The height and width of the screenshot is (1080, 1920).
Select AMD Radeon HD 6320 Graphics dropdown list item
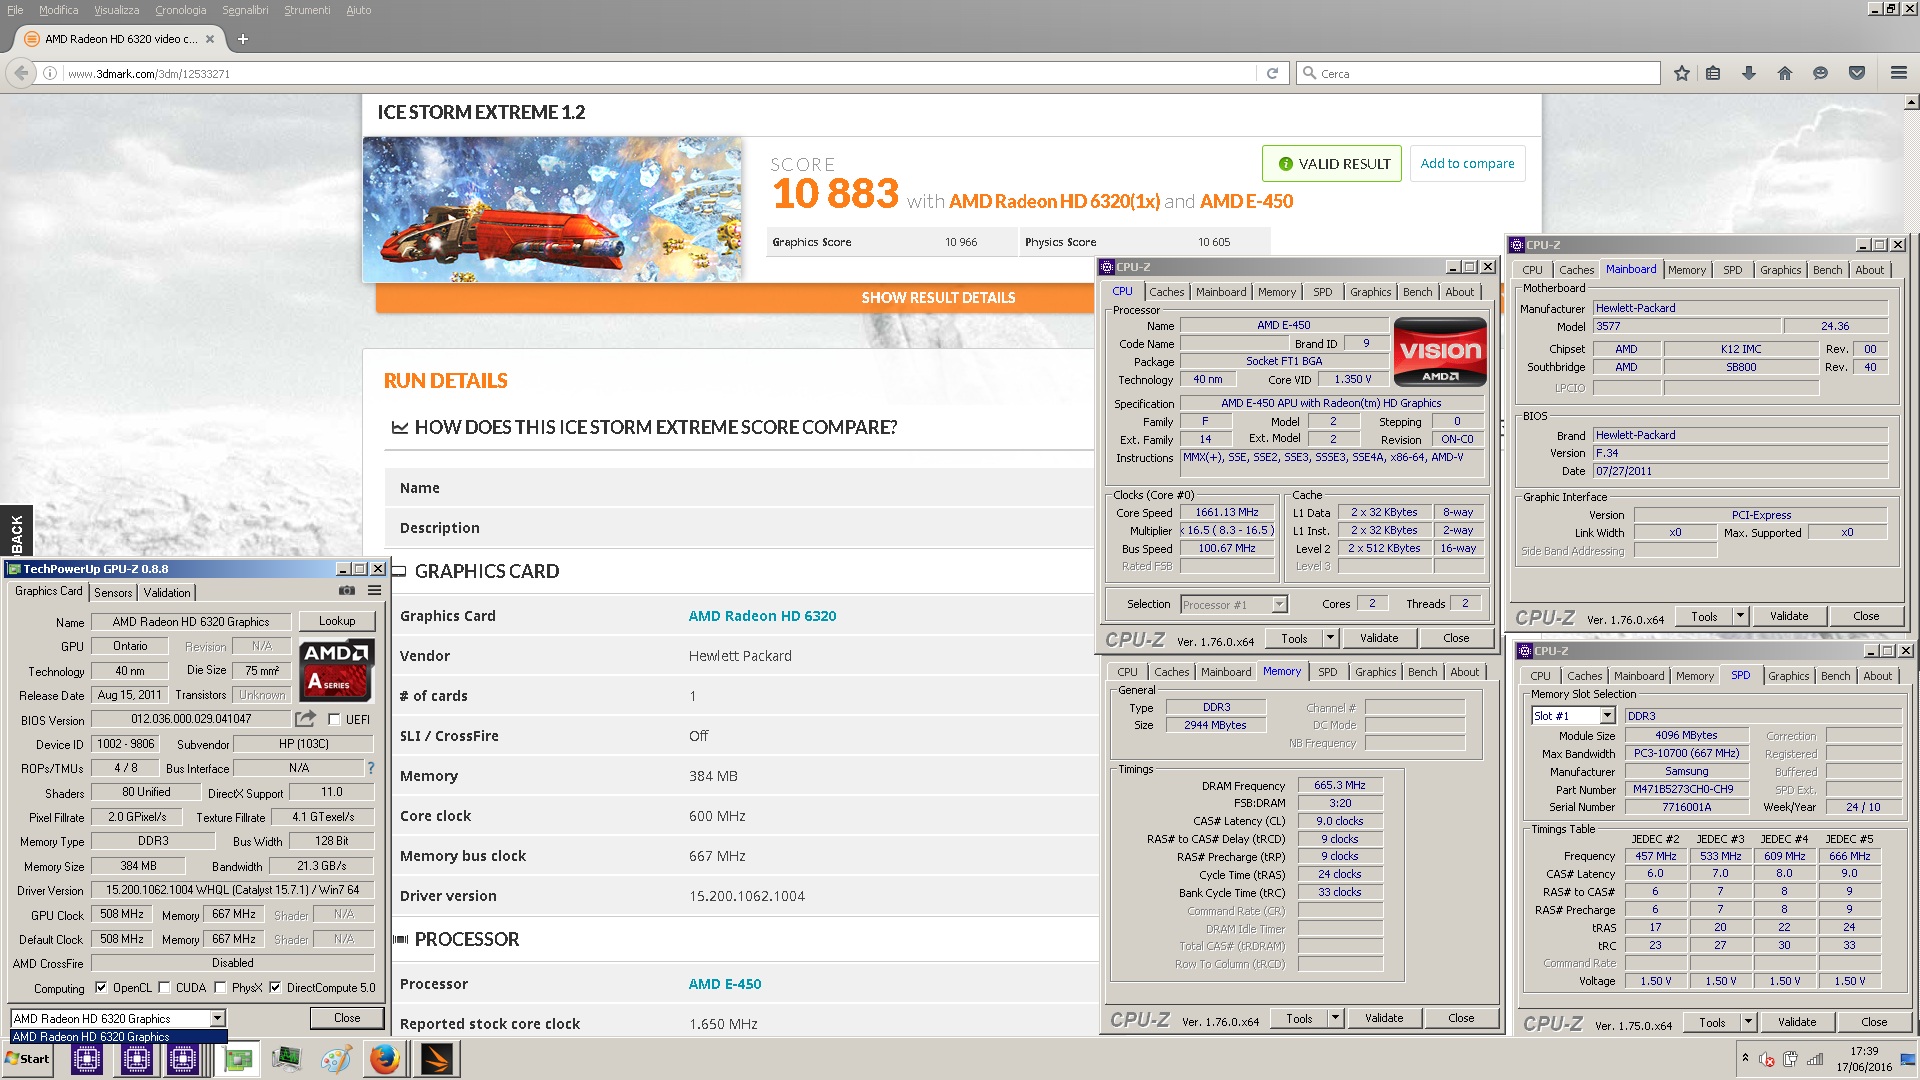coord(118,1037)
